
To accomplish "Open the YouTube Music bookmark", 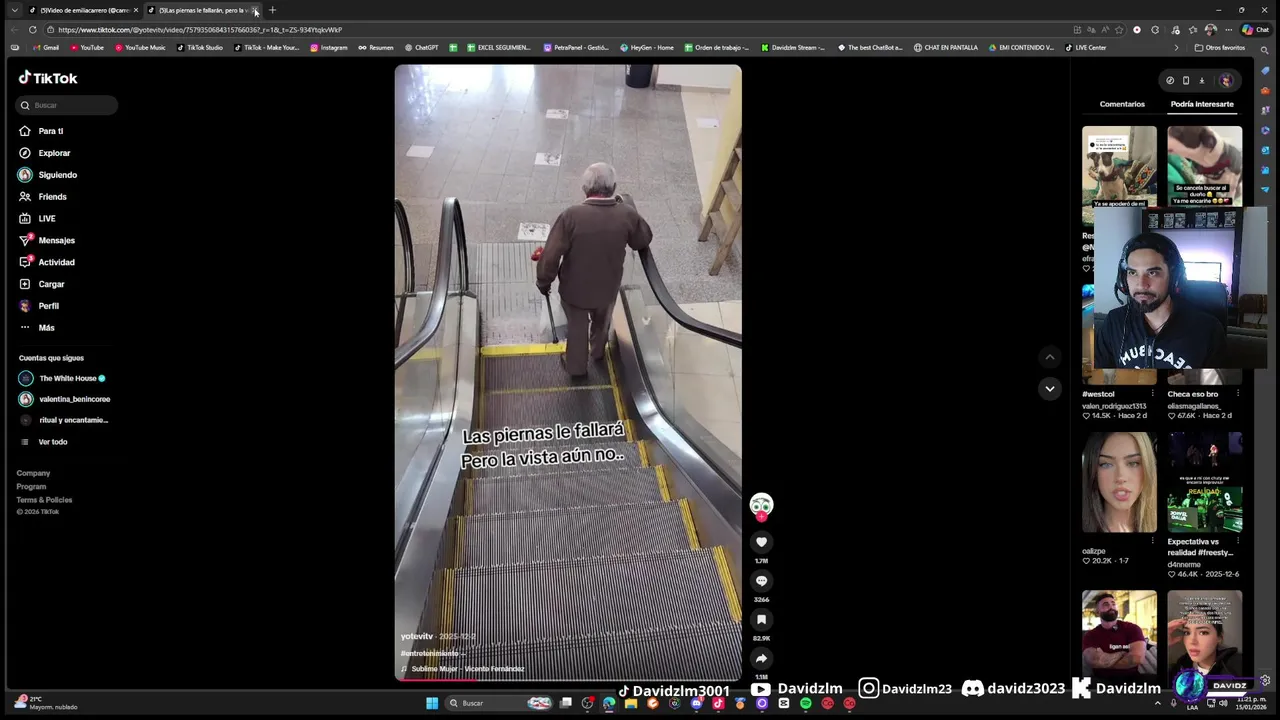I will pyautogui.click(x=140, y=47).
